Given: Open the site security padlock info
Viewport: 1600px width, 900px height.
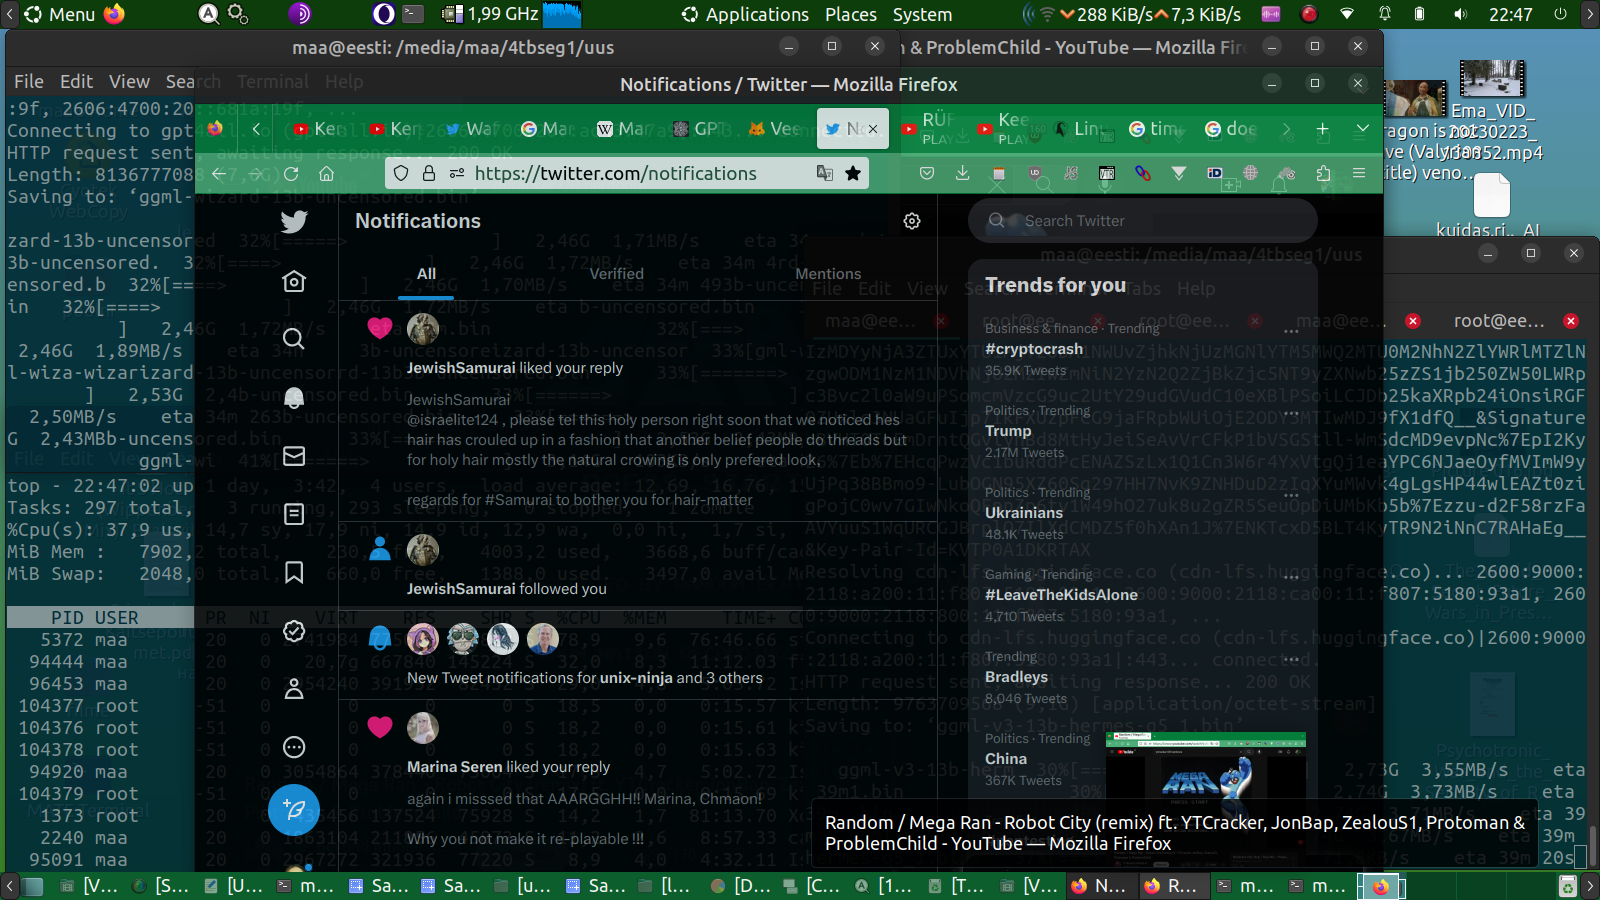Looking at the screenshot, I should (429, 173).
